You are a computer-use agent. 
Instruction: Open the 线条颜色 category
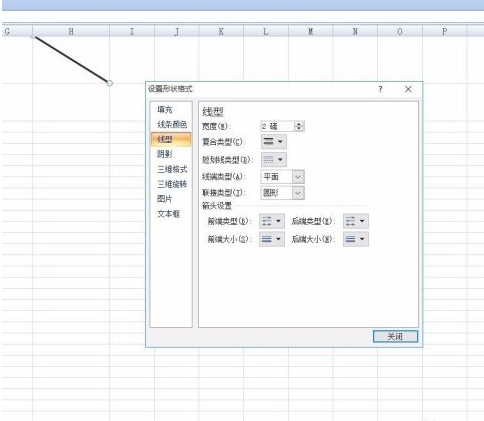coord(172,124)
